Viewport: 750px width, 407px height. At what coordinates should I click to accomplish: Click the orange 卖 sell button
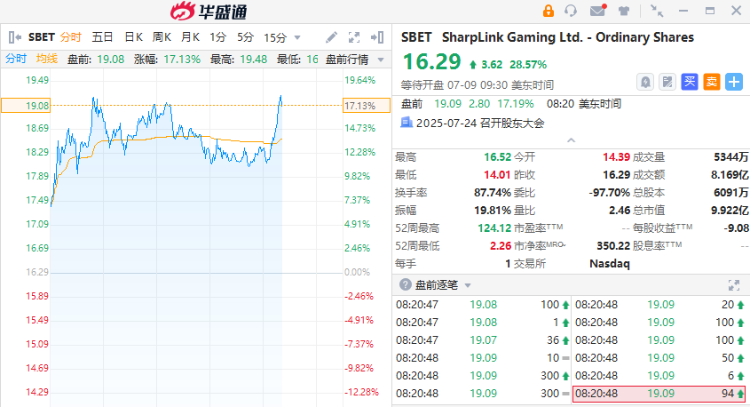[711, 80]
